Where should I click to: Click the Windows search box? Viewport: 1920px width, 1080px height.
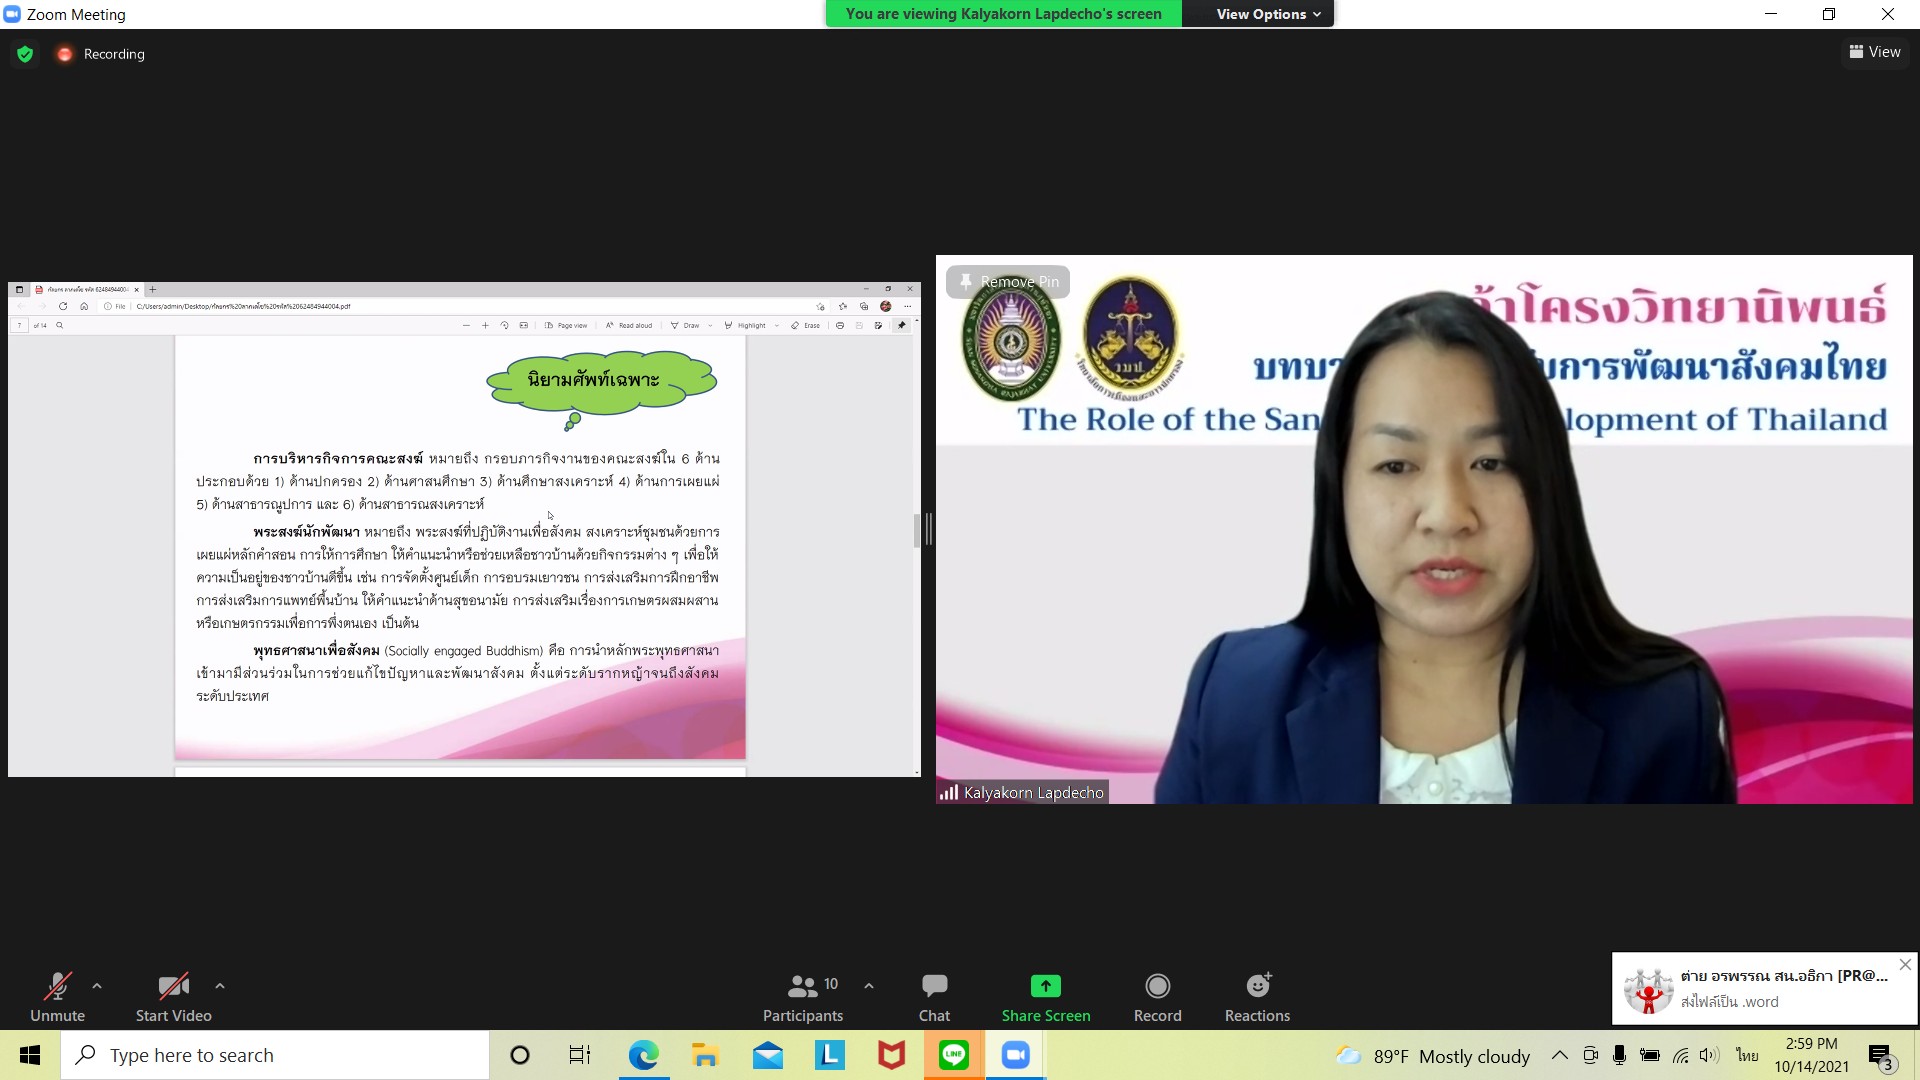pyautogui.click(x=275, y=1055)
